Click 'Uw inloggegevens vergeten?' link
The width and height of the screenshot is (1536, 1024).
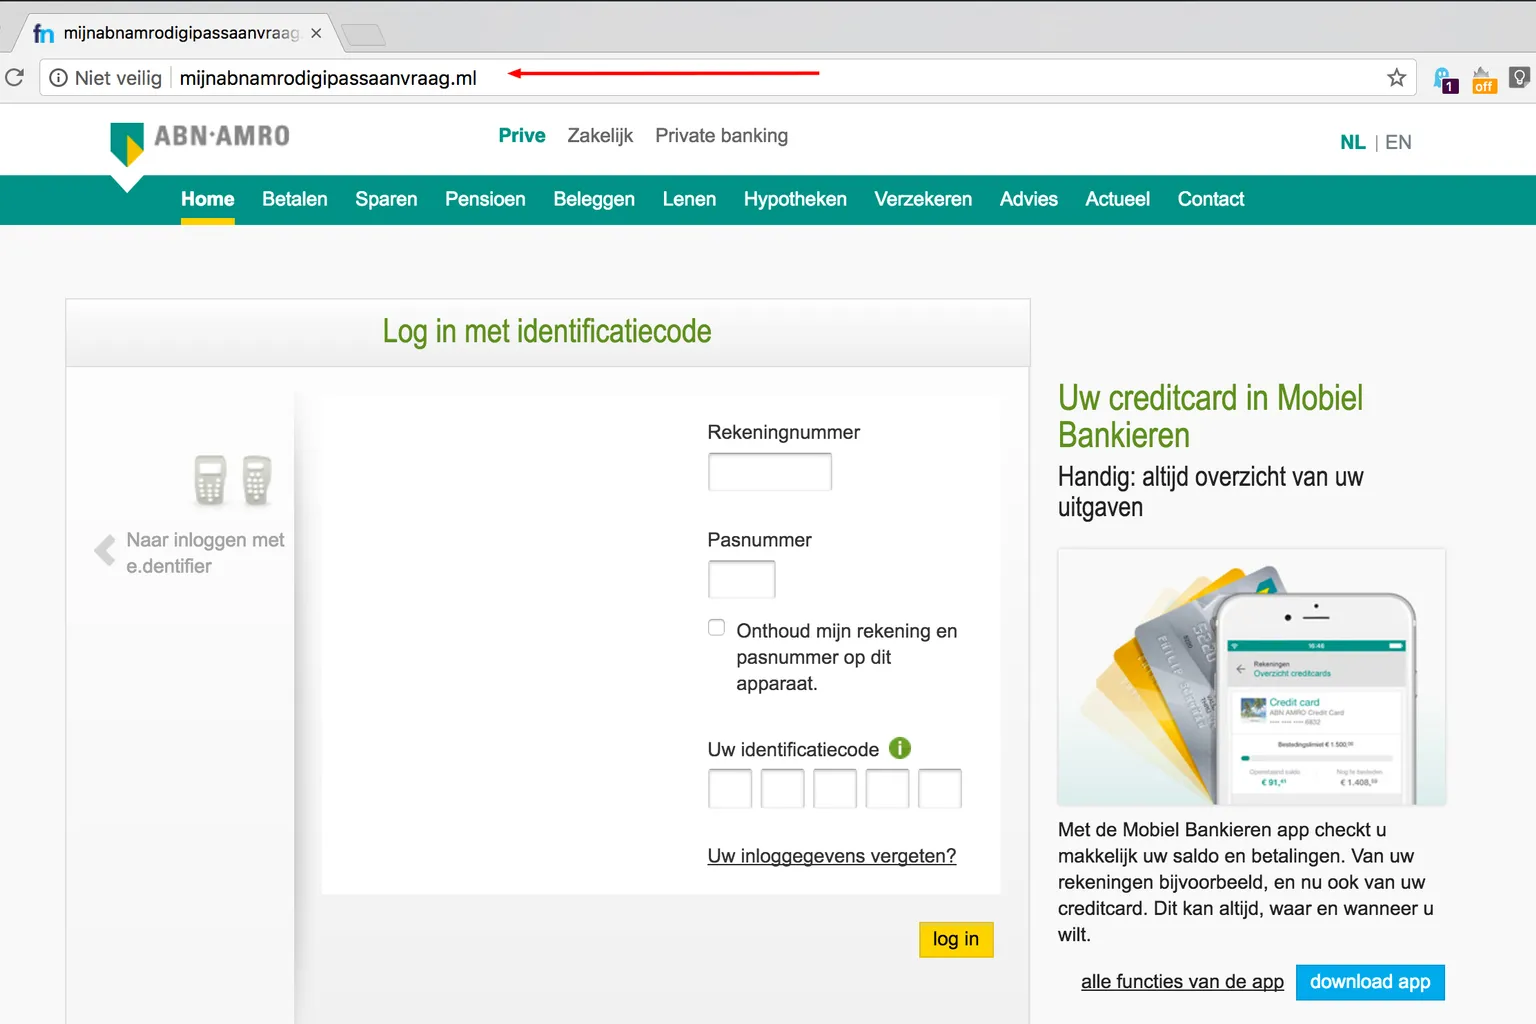click(x=831, y=856)
